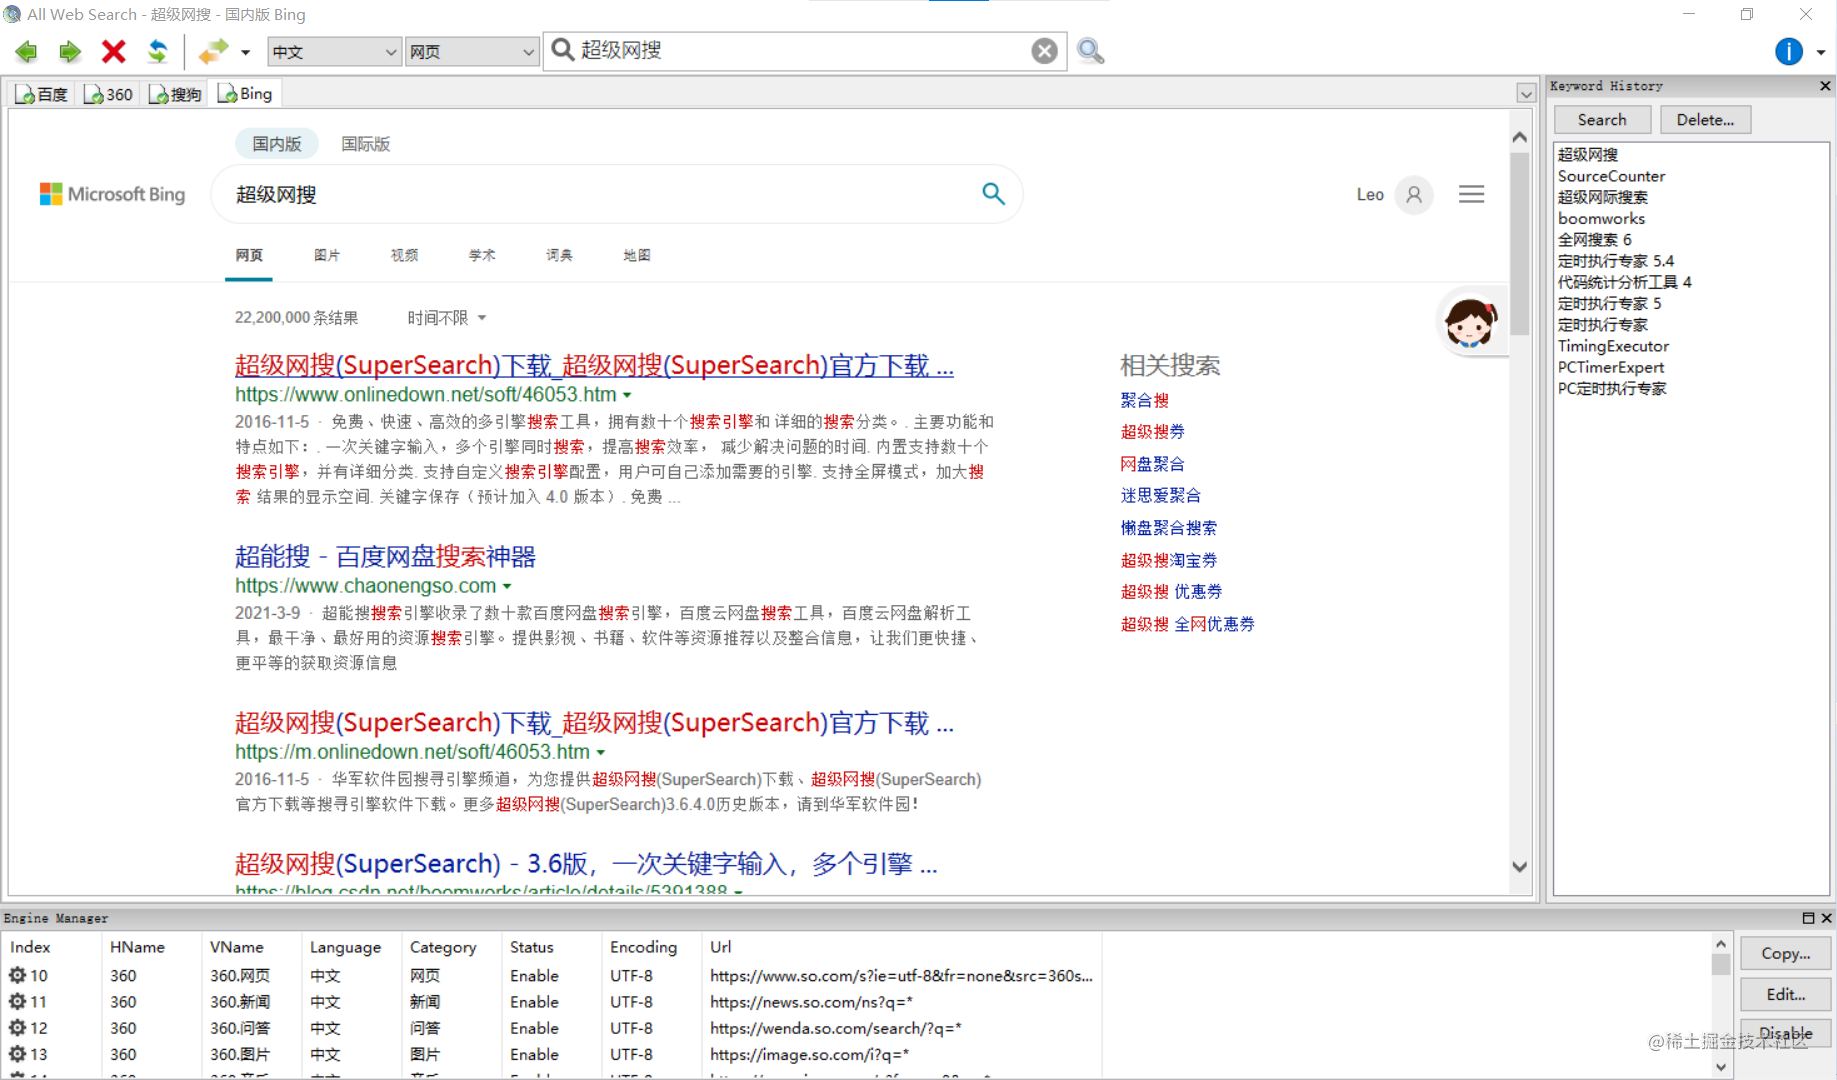Open program info via the blue i icon
Viewport: 1837px width, 1080px height.
[1789, 51]
